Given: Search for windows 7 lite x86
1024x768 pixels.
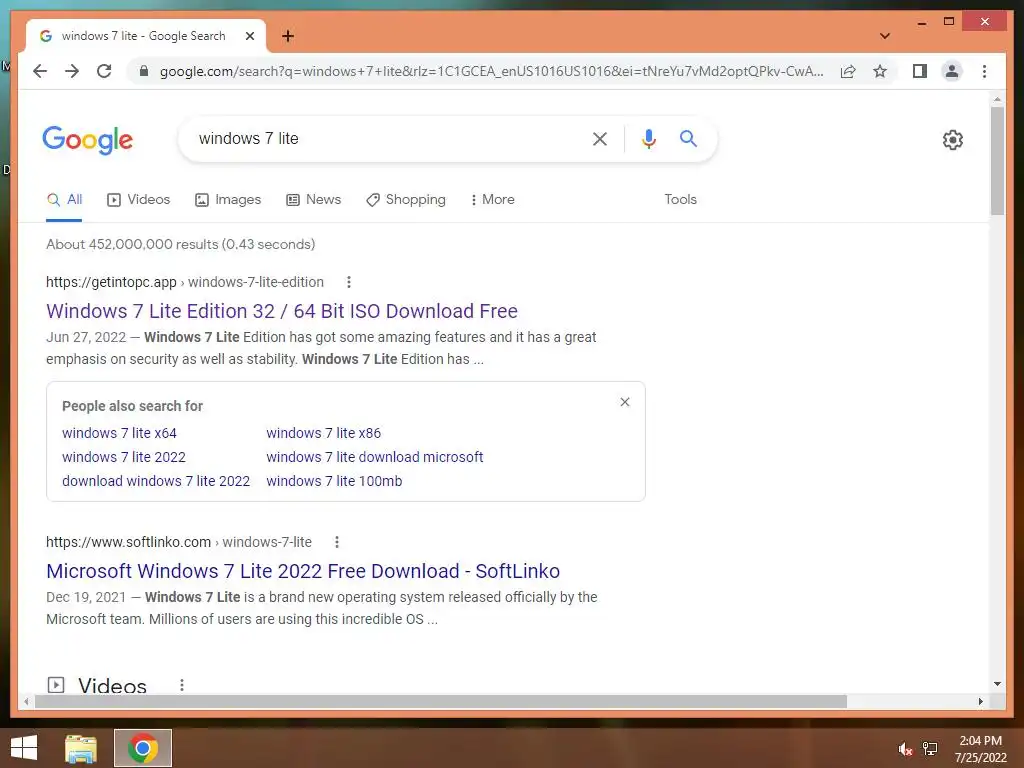Looking at the screenshot, I should [323, 433].
